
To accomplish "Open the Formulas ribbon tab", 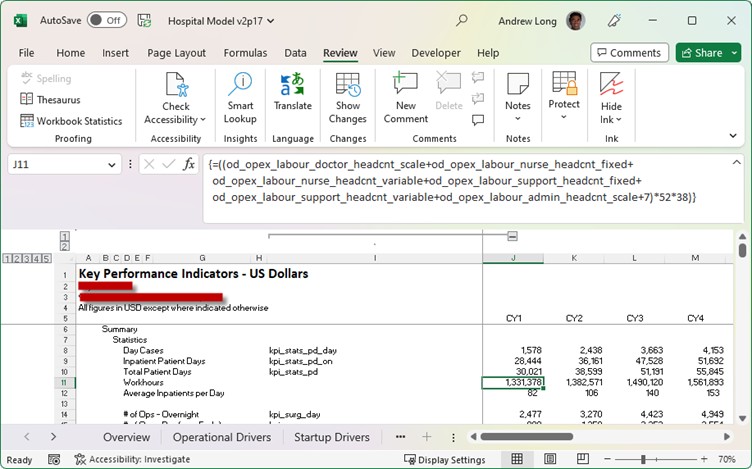I will (244, 53).
